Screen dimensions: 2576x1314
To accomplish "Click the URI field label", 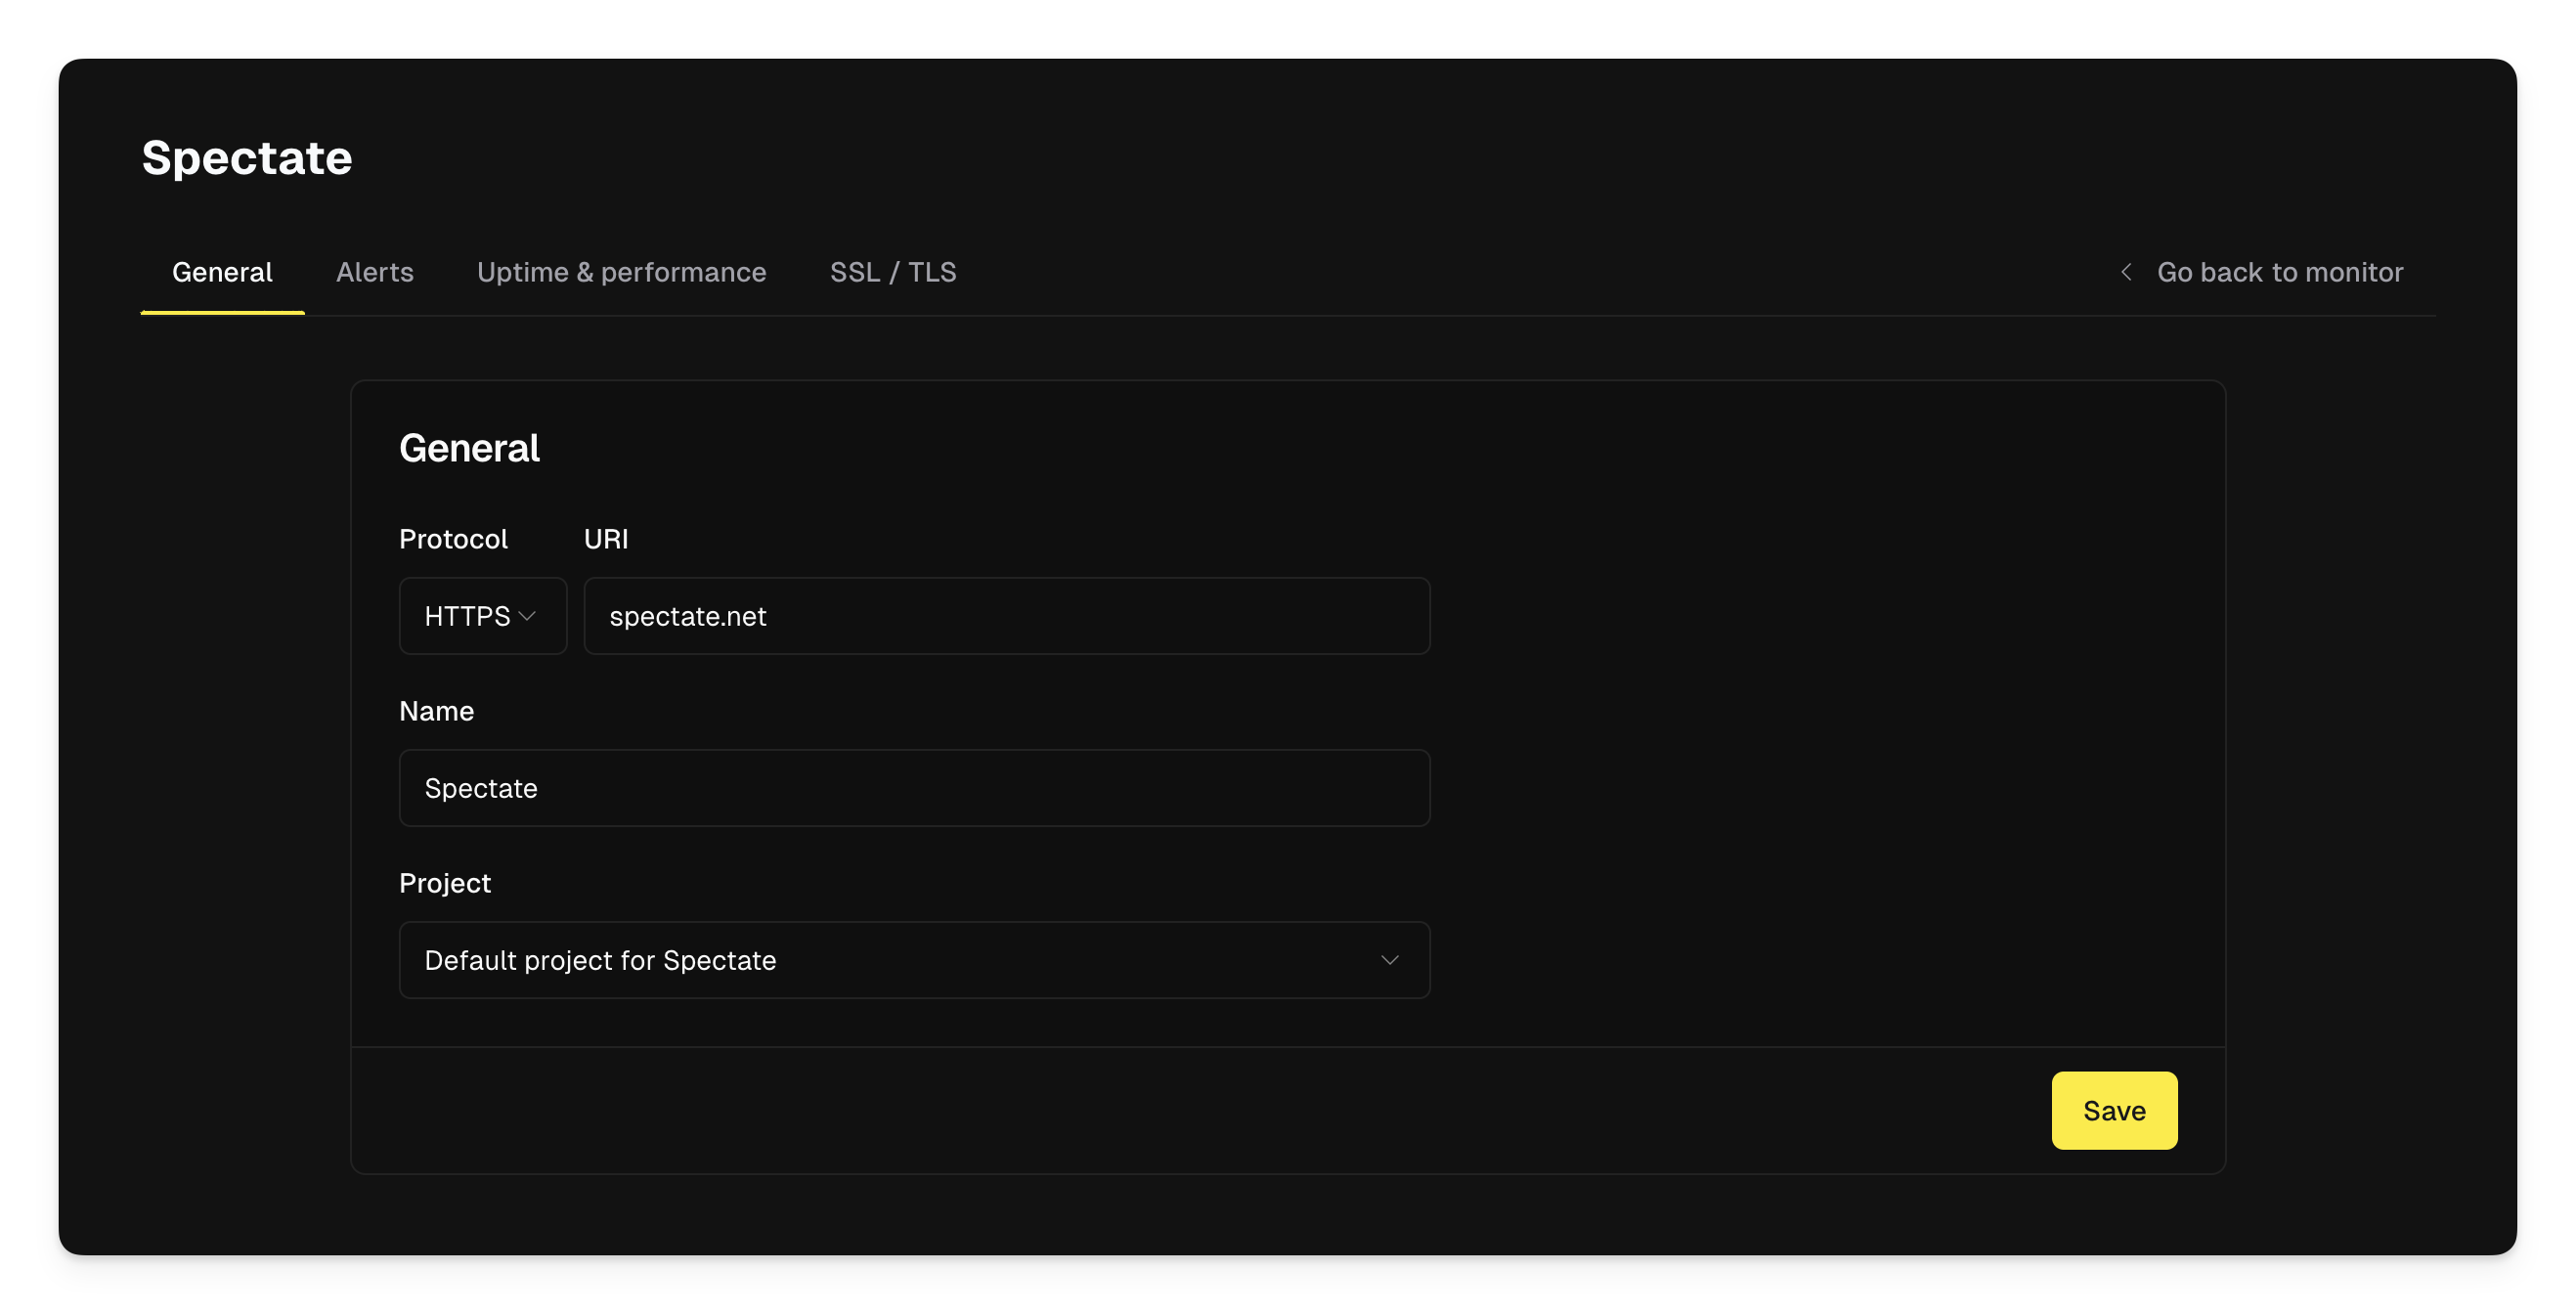I will (606, 539).
